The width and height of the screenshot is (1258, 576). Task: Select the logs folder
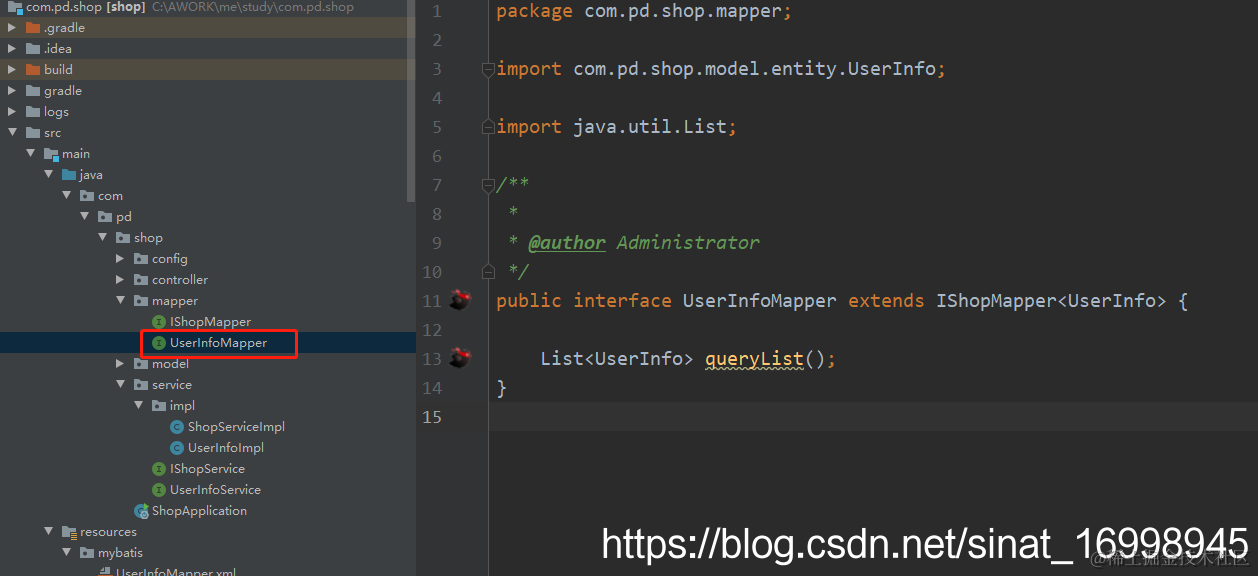56,112
